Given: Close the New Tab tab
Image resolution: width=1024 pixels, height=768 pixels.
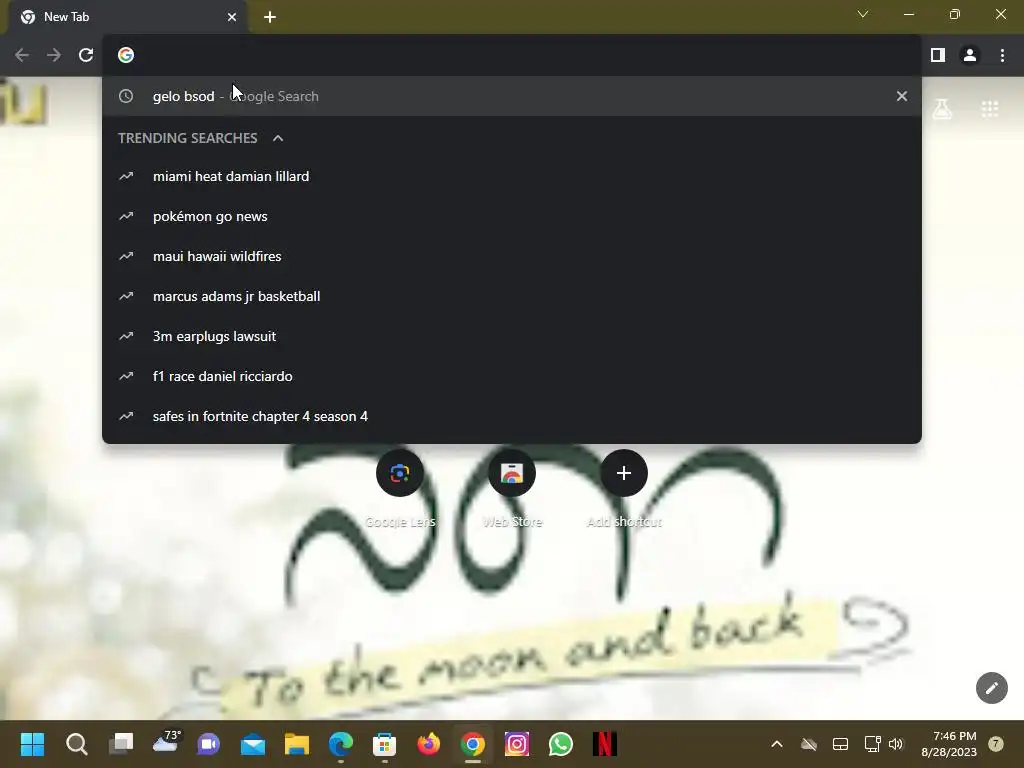Looking at the screenshot, I should coord(232,17).
